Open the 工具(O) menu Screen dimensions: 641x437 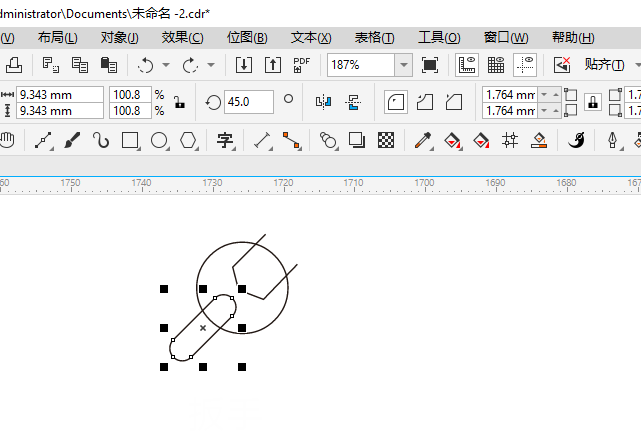439,38
